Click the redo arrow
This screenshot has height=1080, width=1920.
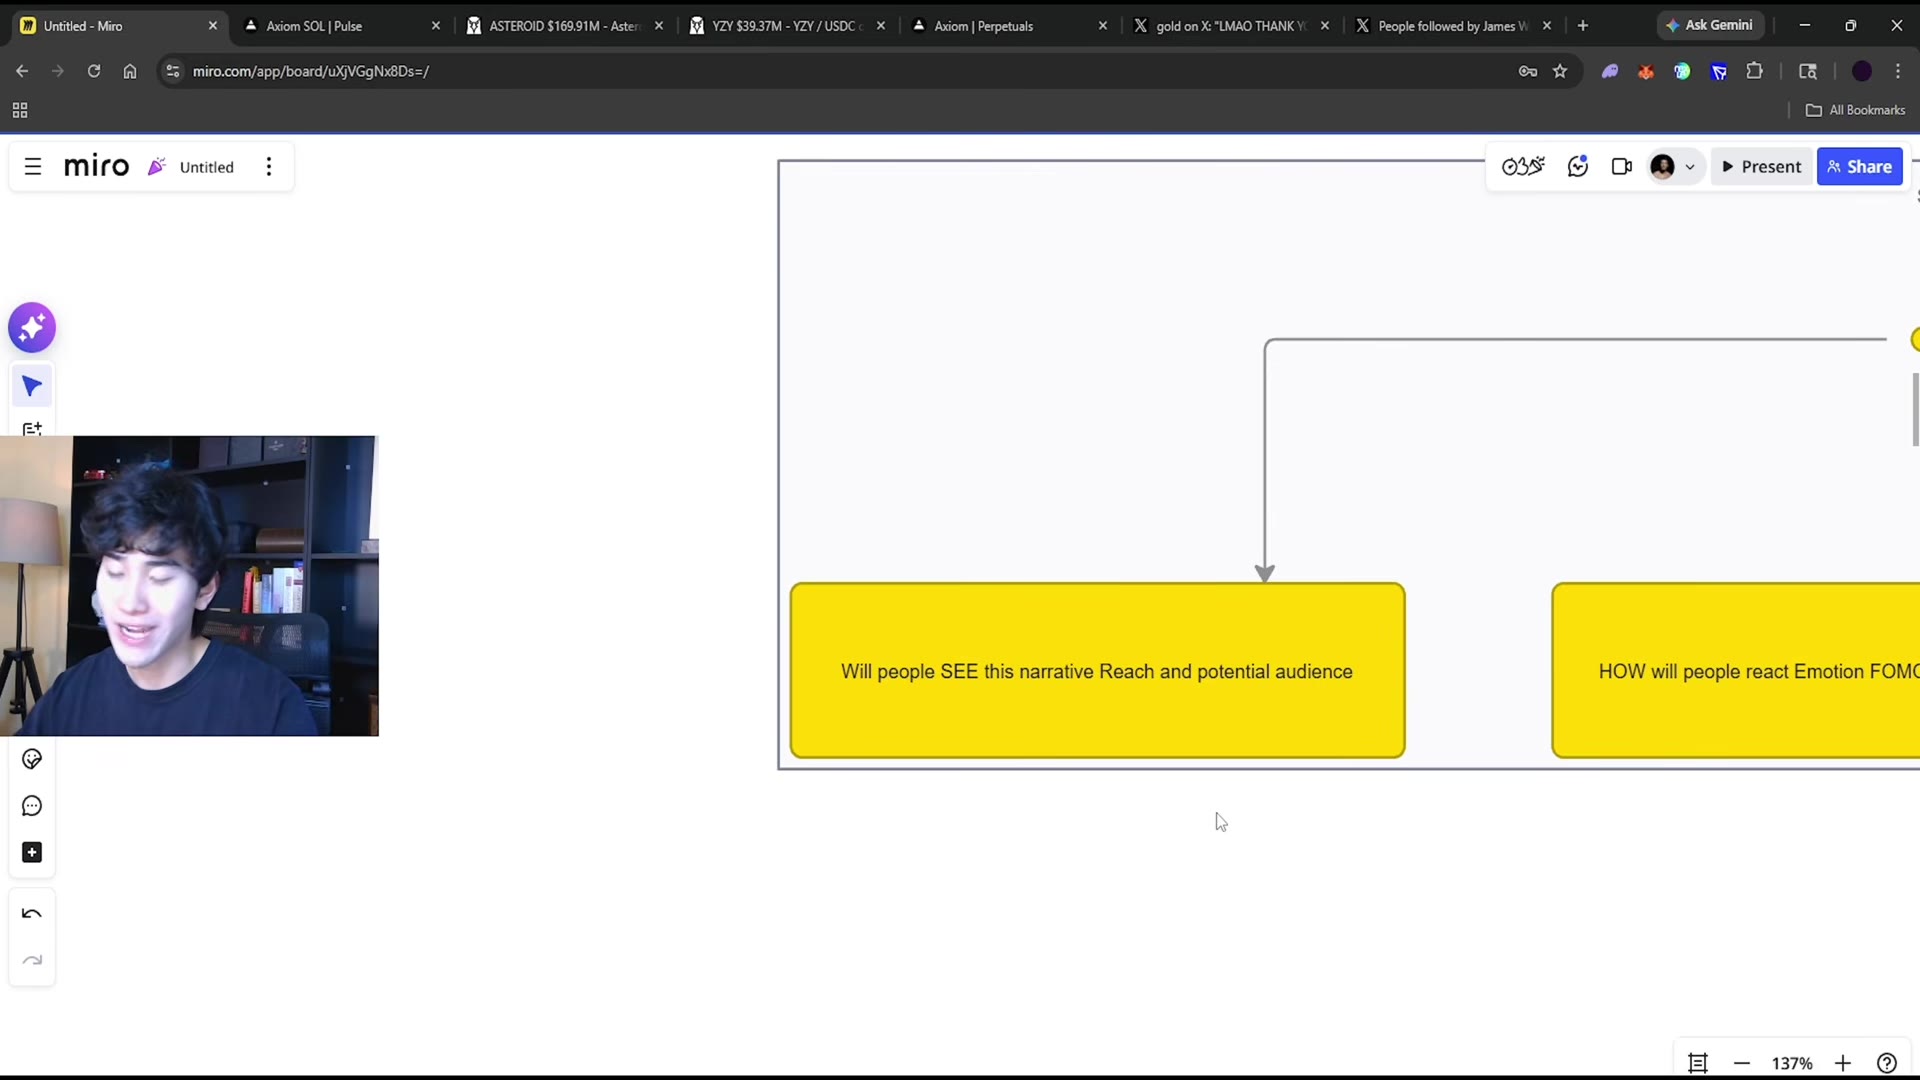(32, 961)
